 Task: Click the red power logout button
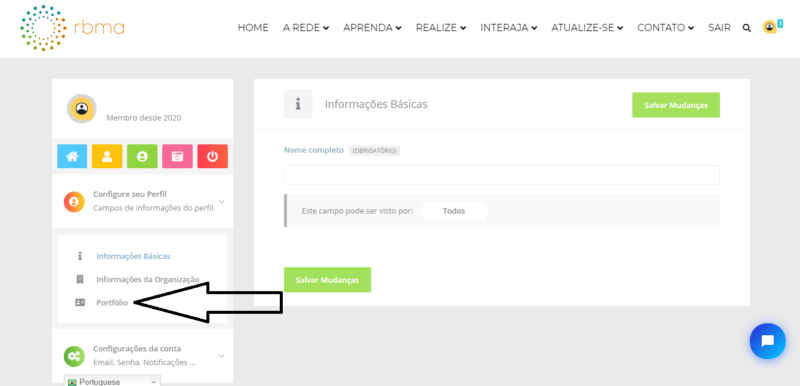[212, 157]
